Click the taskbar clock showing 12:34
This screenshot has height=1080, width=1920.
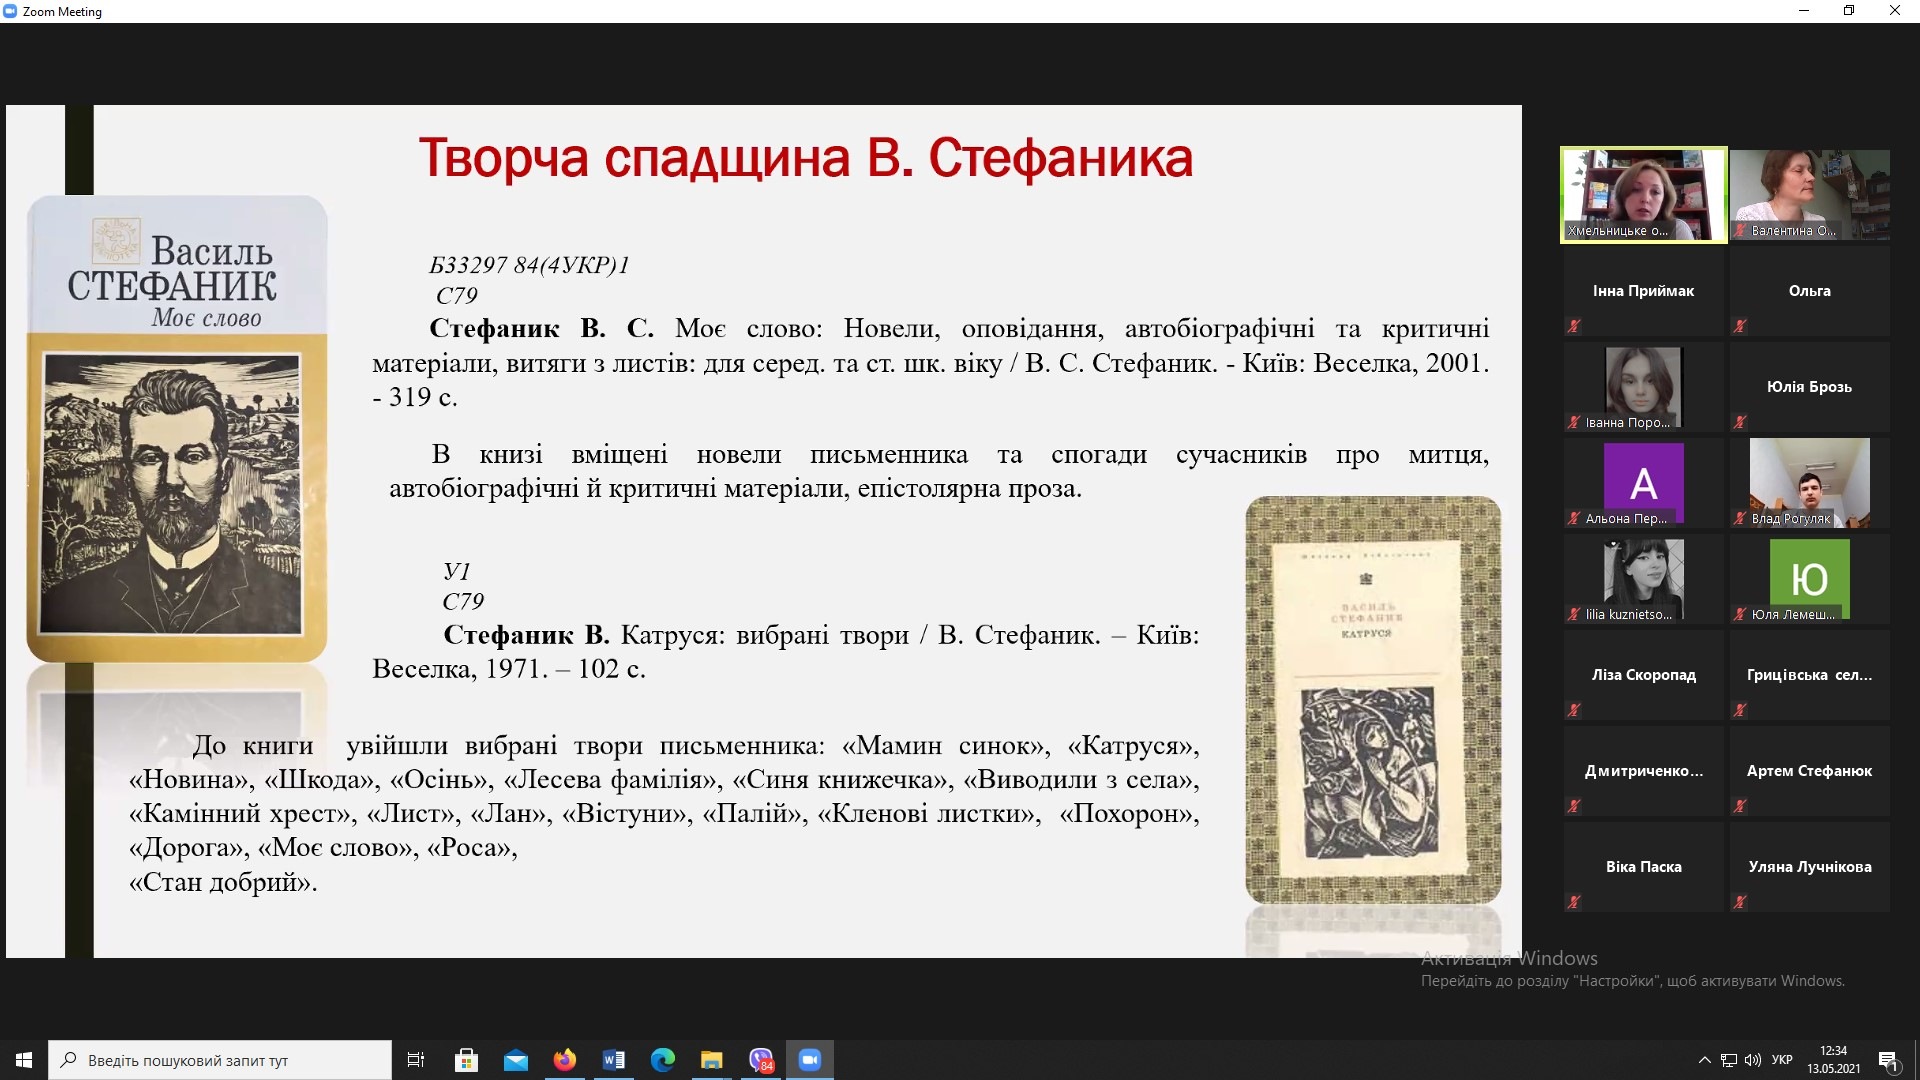(x=1833, y=1060)
